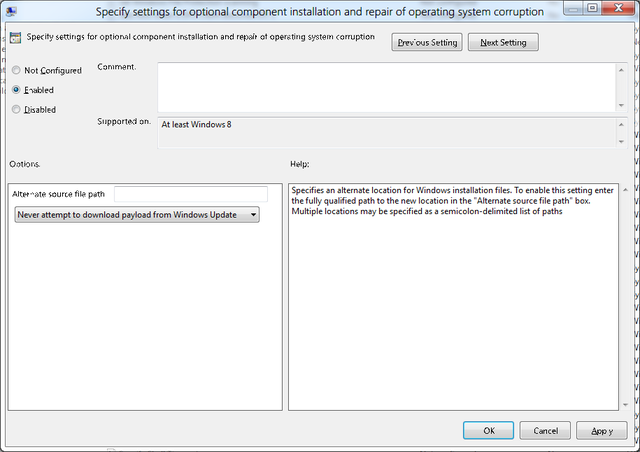Go to the Previous Setting
The image size is (640, 452).
(x=427, y=43)
